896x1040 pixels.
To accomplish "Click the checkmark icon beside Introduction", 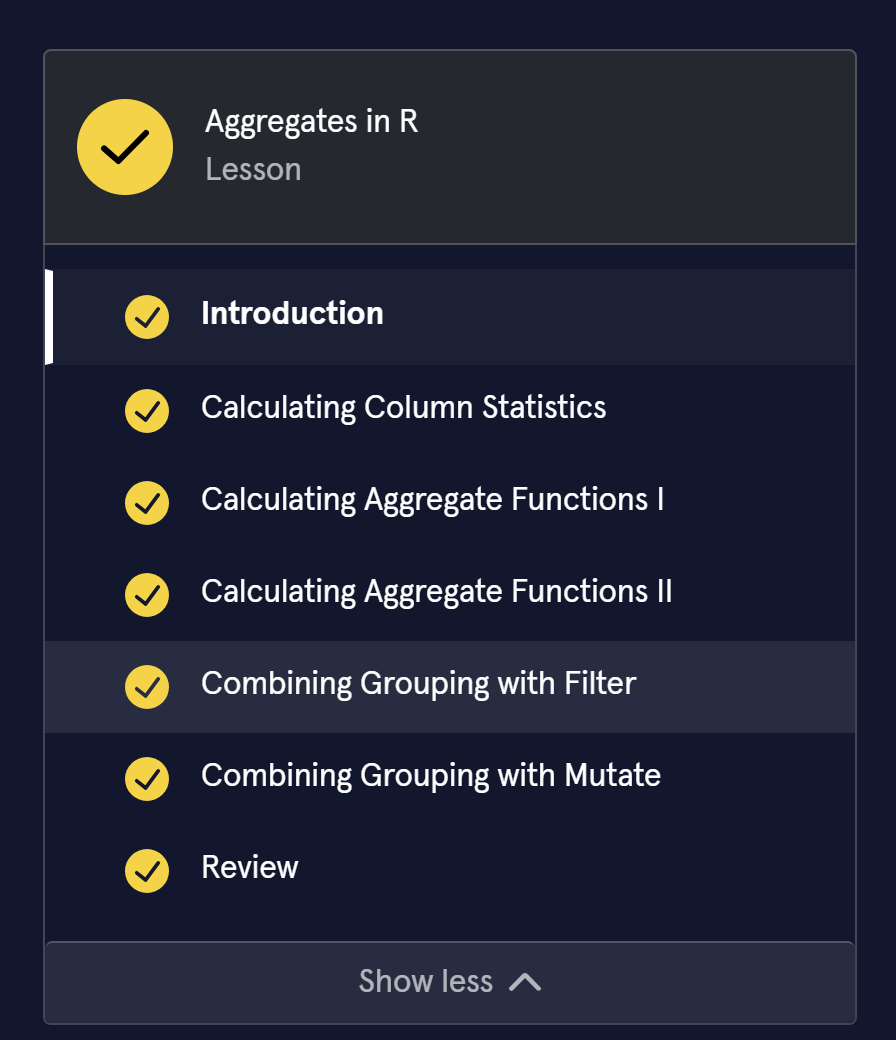I will [x=147, y=317].
